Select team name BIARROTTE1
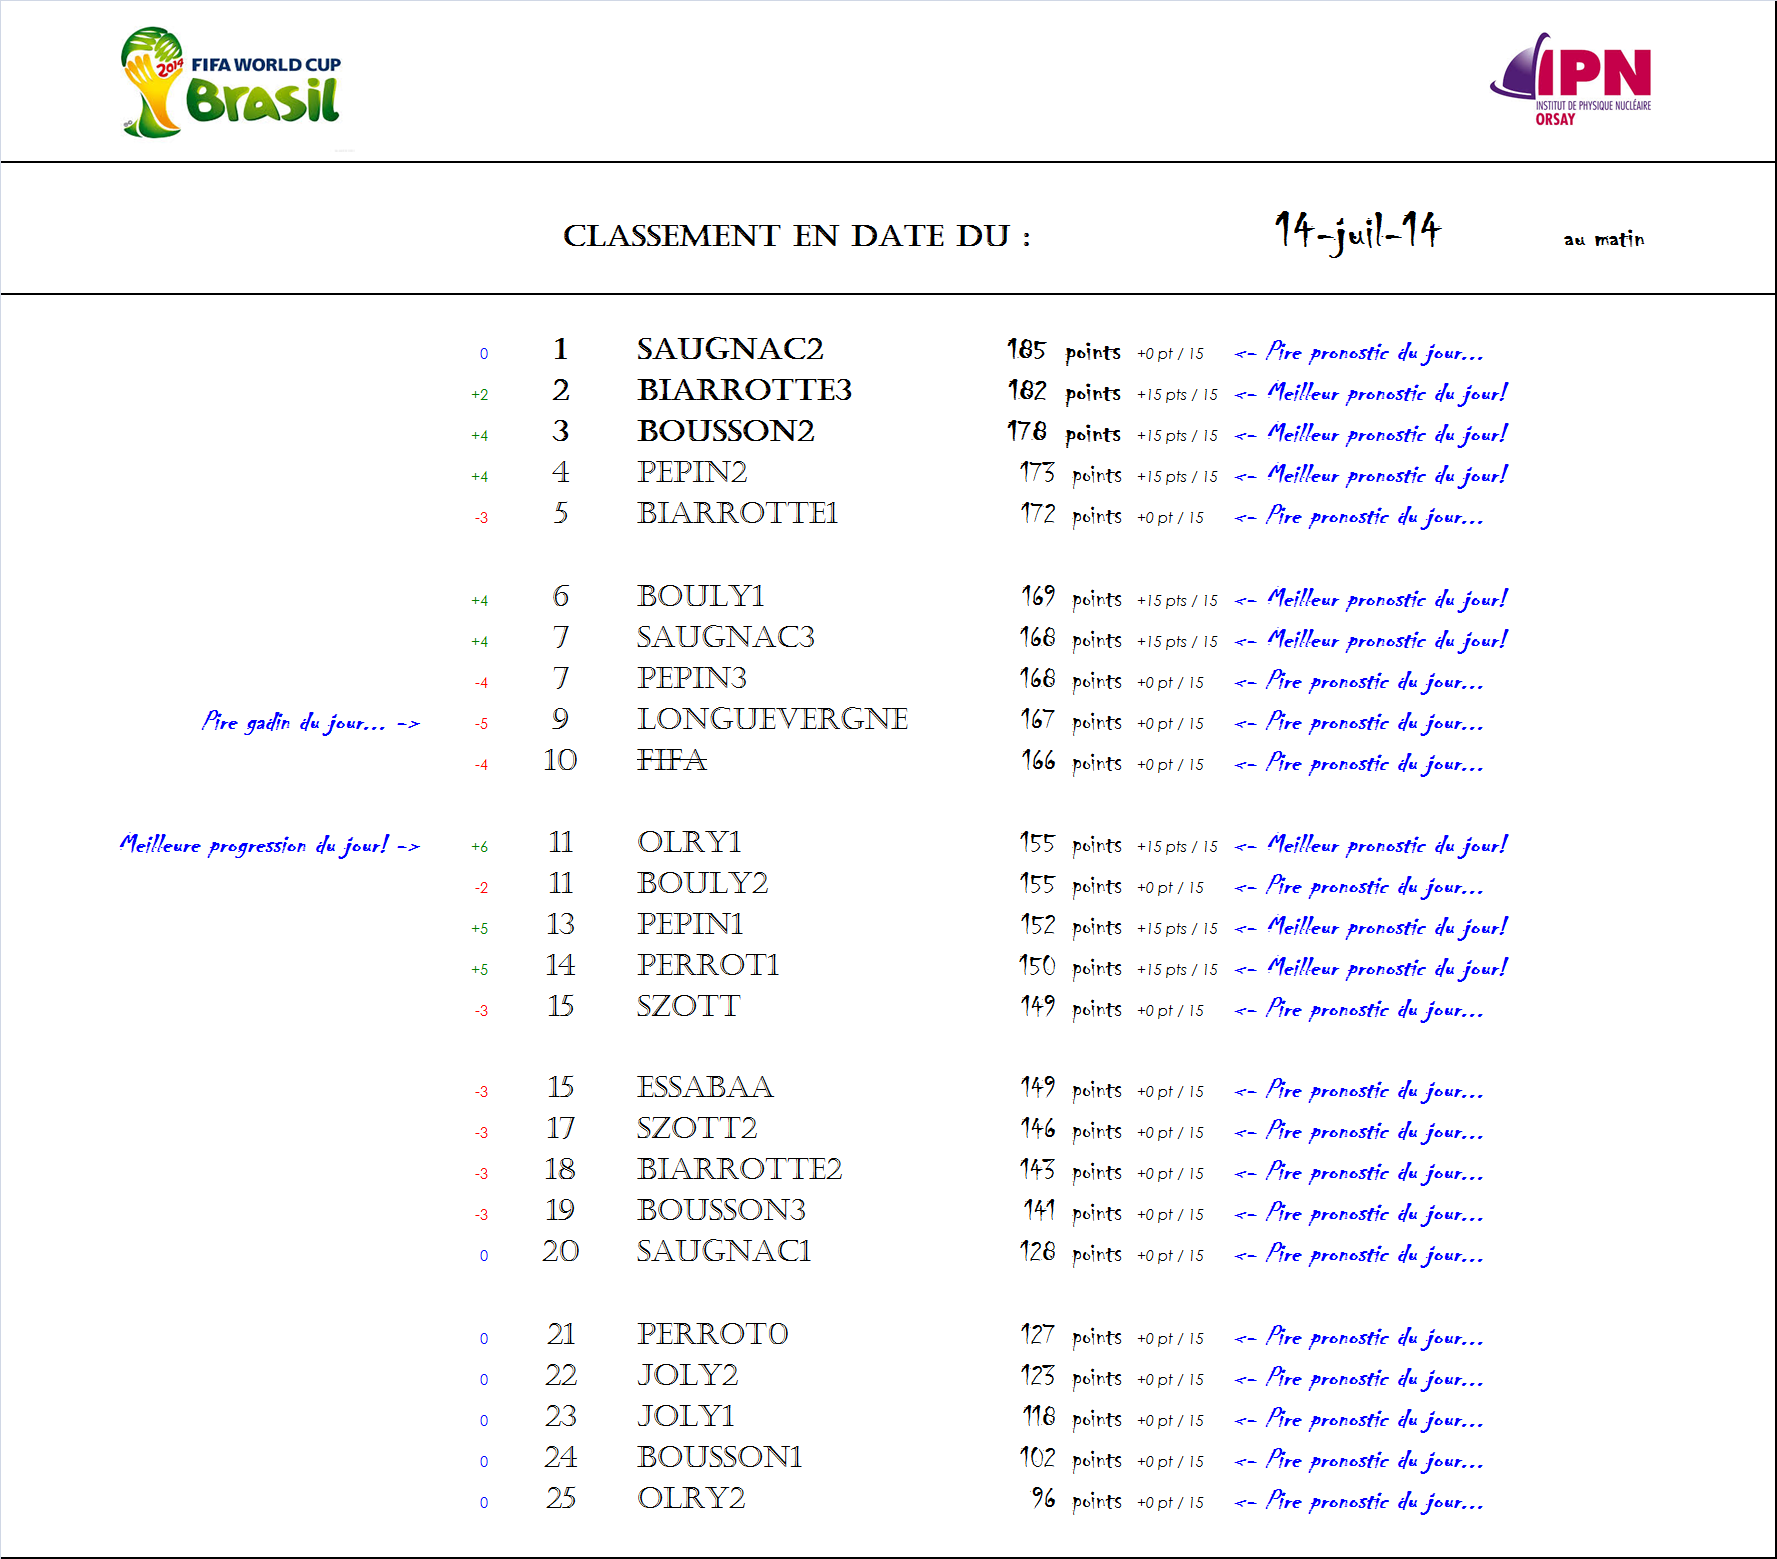Image resolution: width=1777 pixels, height=1559 pixels. click(738, 513)
